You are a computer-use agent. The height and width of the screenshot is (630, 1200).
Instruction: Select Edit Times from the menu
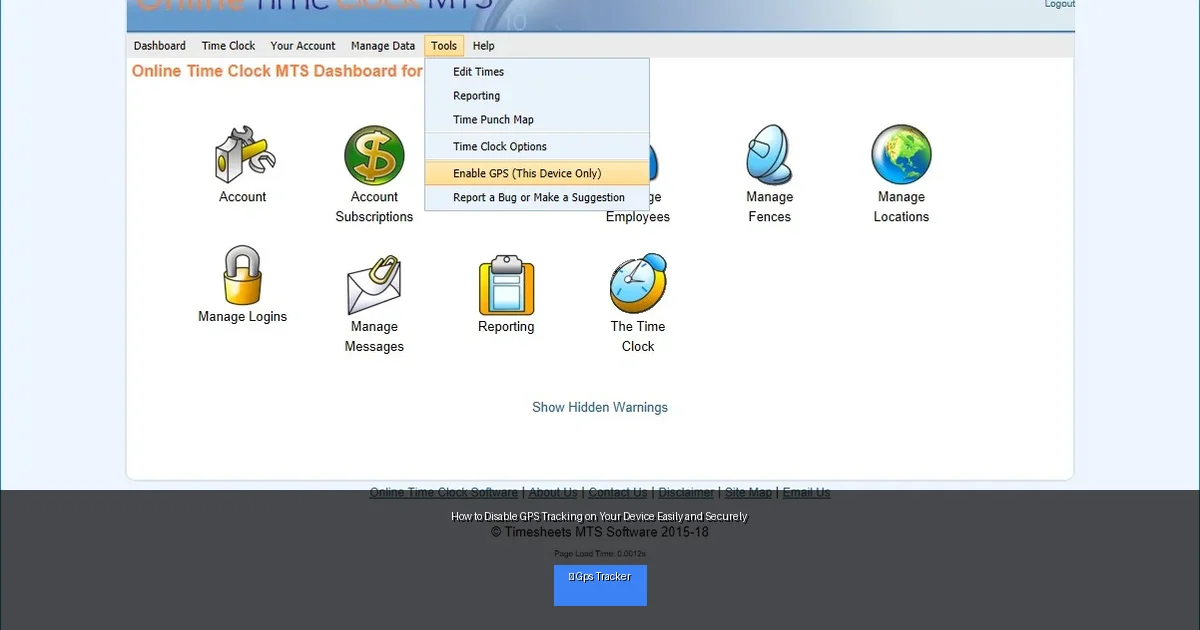(x=479, y=71)
